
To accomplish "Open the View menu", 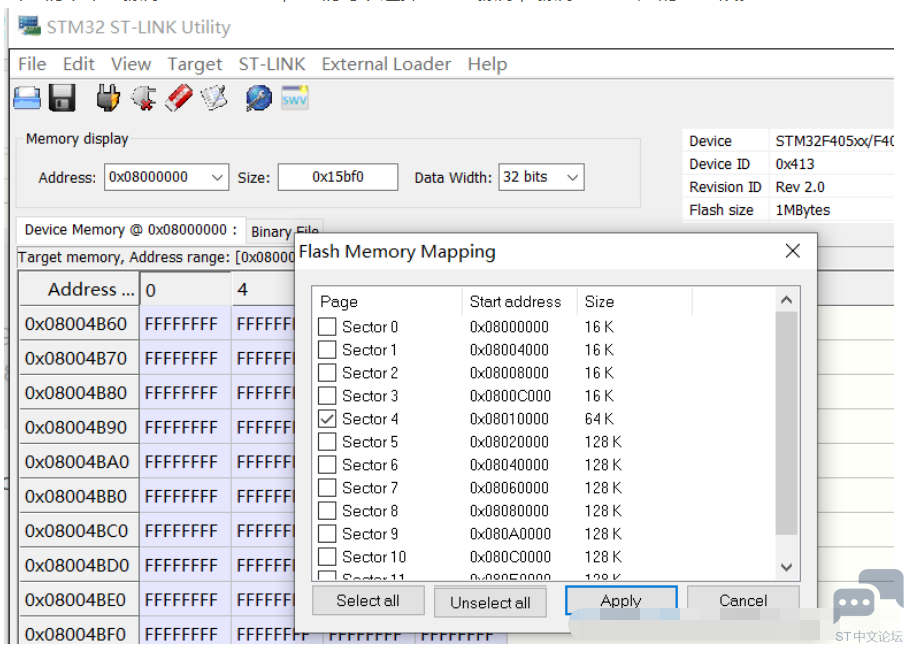I will [131, 64].
